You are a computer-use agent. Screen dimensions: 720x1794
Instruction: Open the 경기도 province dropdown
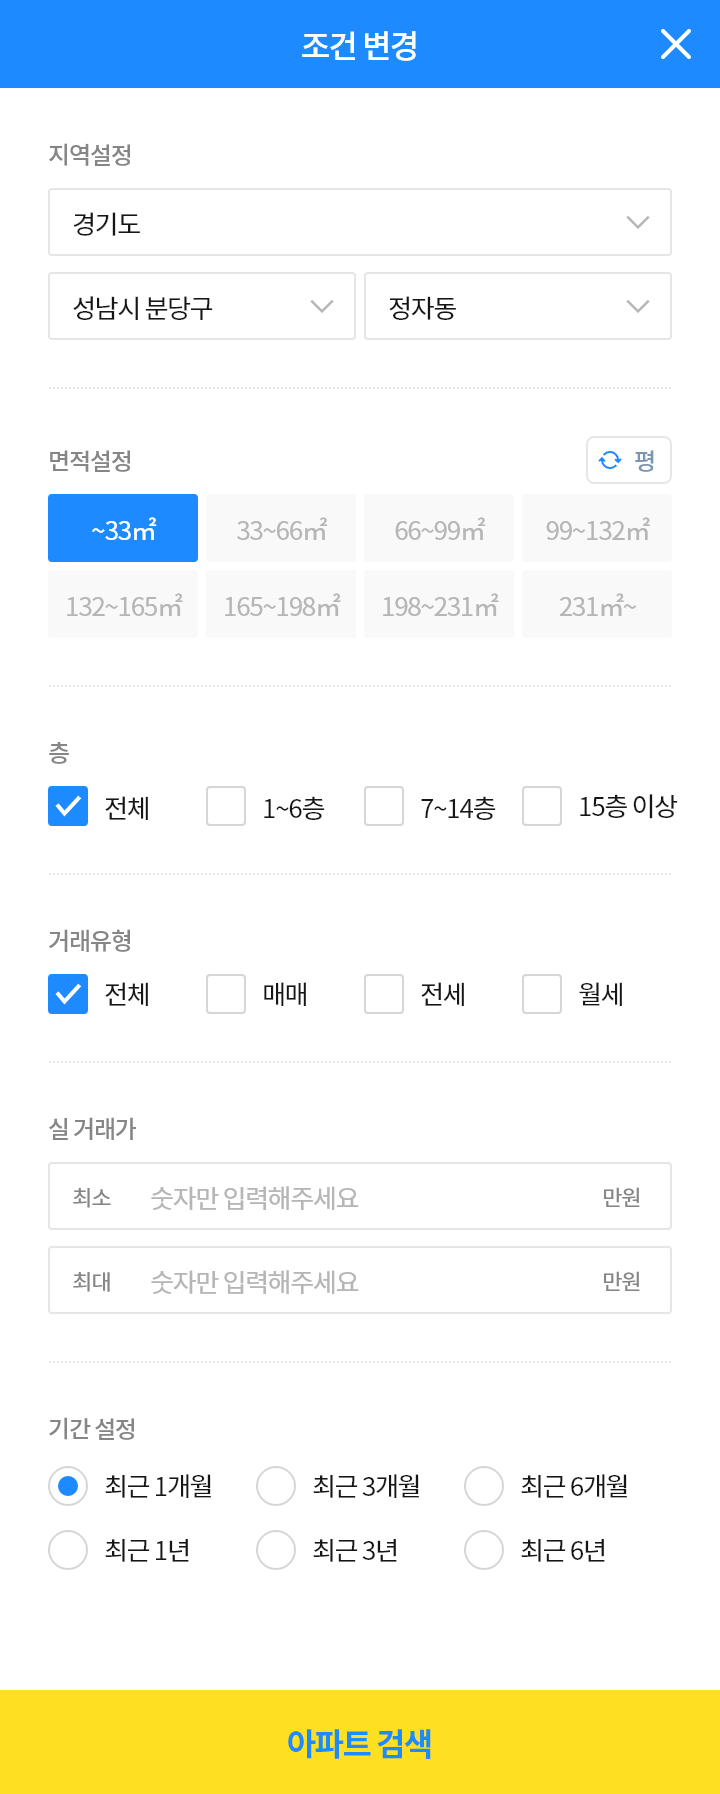point(360,222)
